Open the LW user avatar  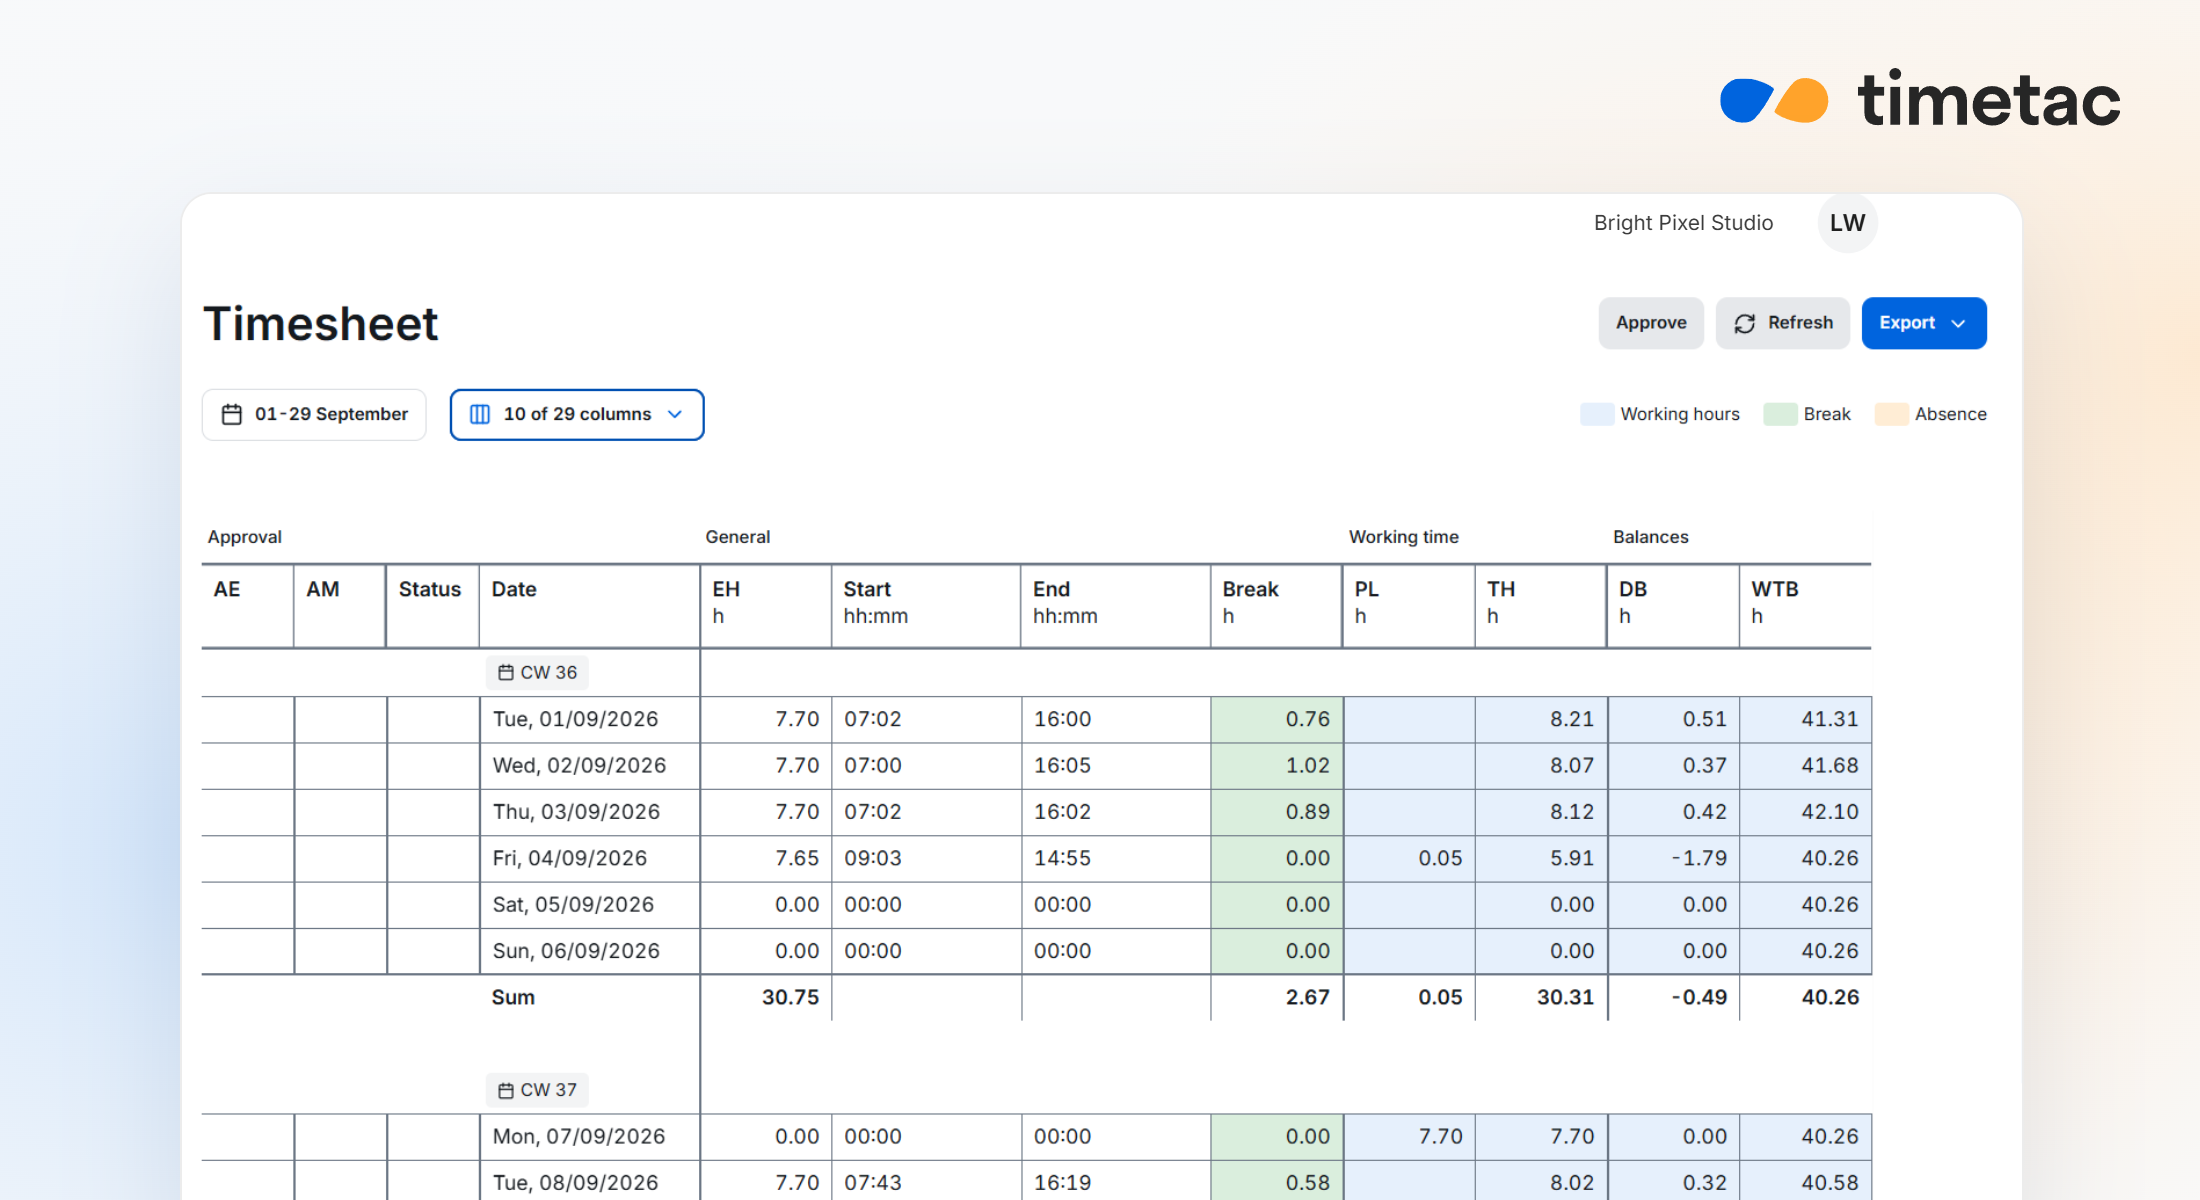pyautogui.click(x=1847, y=223)
